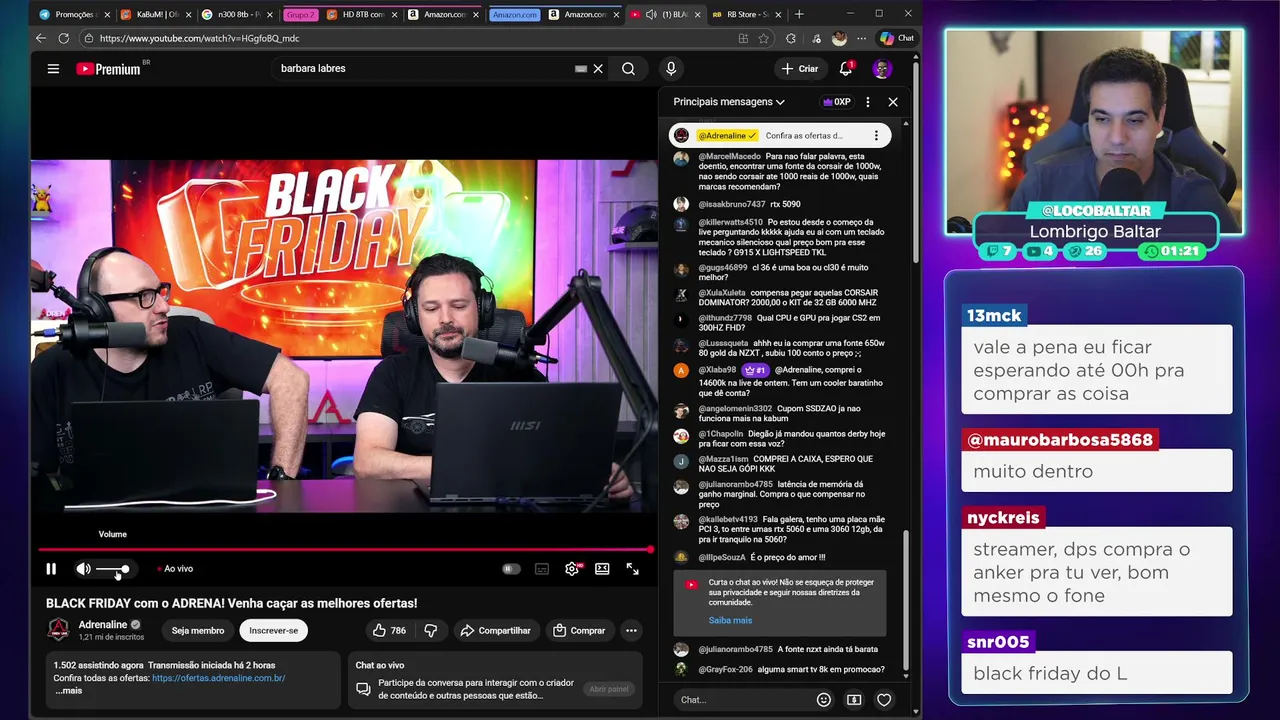Open a new browser tab
1280x720 pixels.
coord(799,14)
